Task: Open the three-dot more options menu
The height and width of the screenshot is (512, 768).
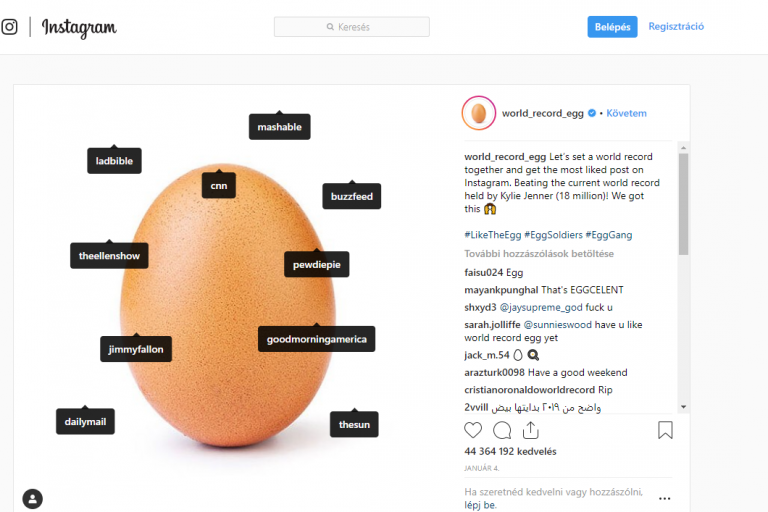Action: point(664,498)
